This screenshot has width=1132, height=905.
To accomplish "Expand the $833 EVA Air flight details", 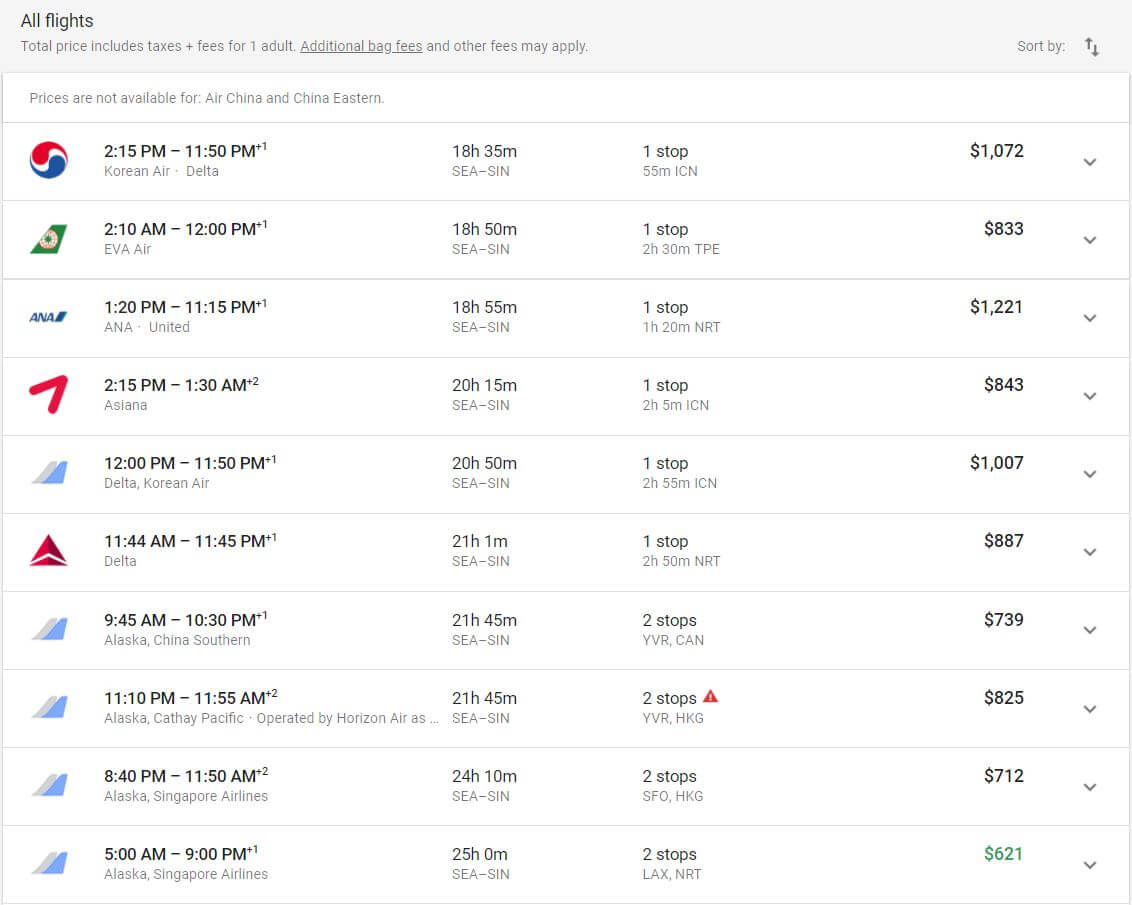I will click(1090, 240).
